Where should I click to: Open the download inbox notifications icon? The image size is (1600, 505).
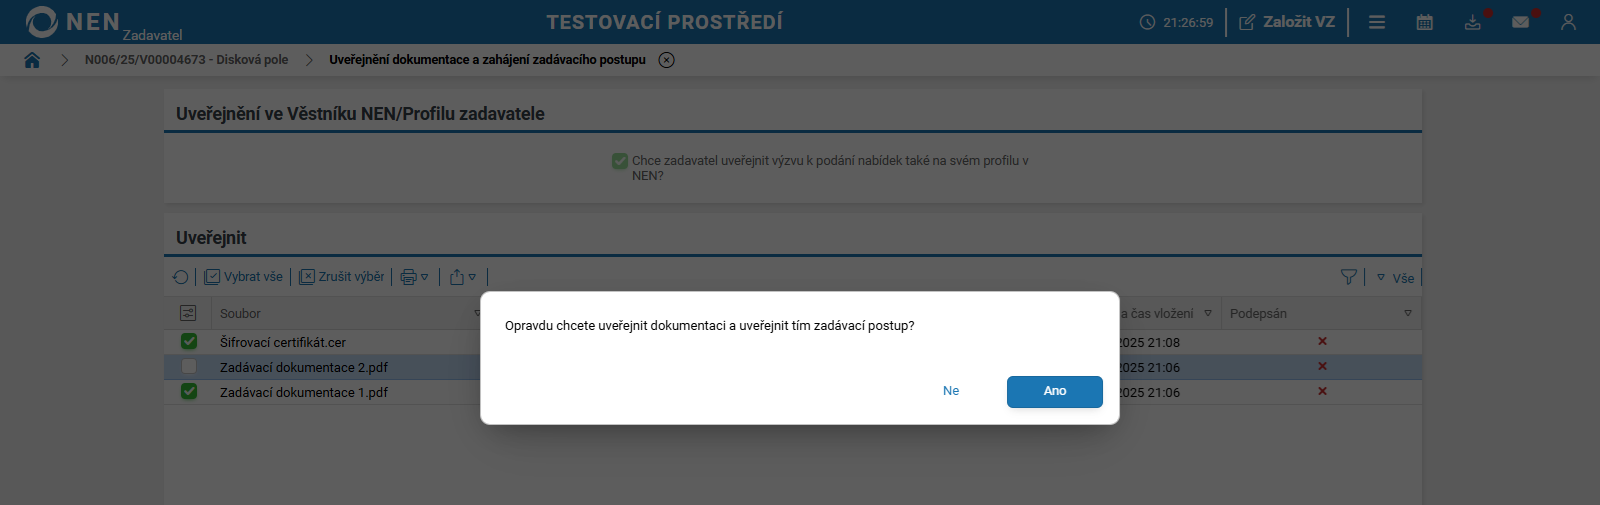click(1473, 22)
